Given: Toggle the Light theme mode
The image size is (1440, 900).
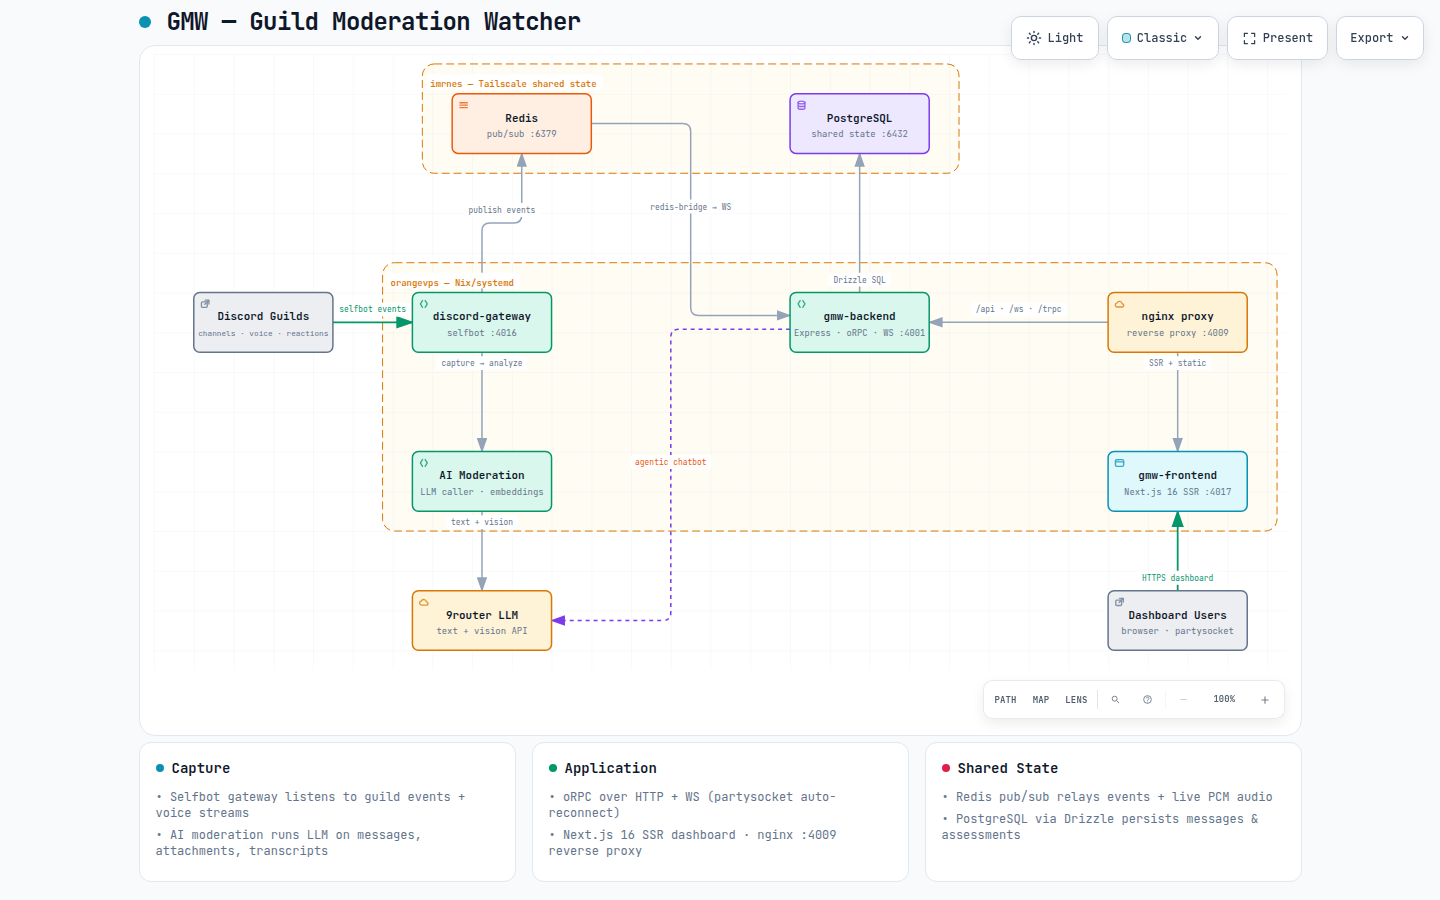Looking at the screenshot, I should pyautogui.click(x=1055, y=38).
